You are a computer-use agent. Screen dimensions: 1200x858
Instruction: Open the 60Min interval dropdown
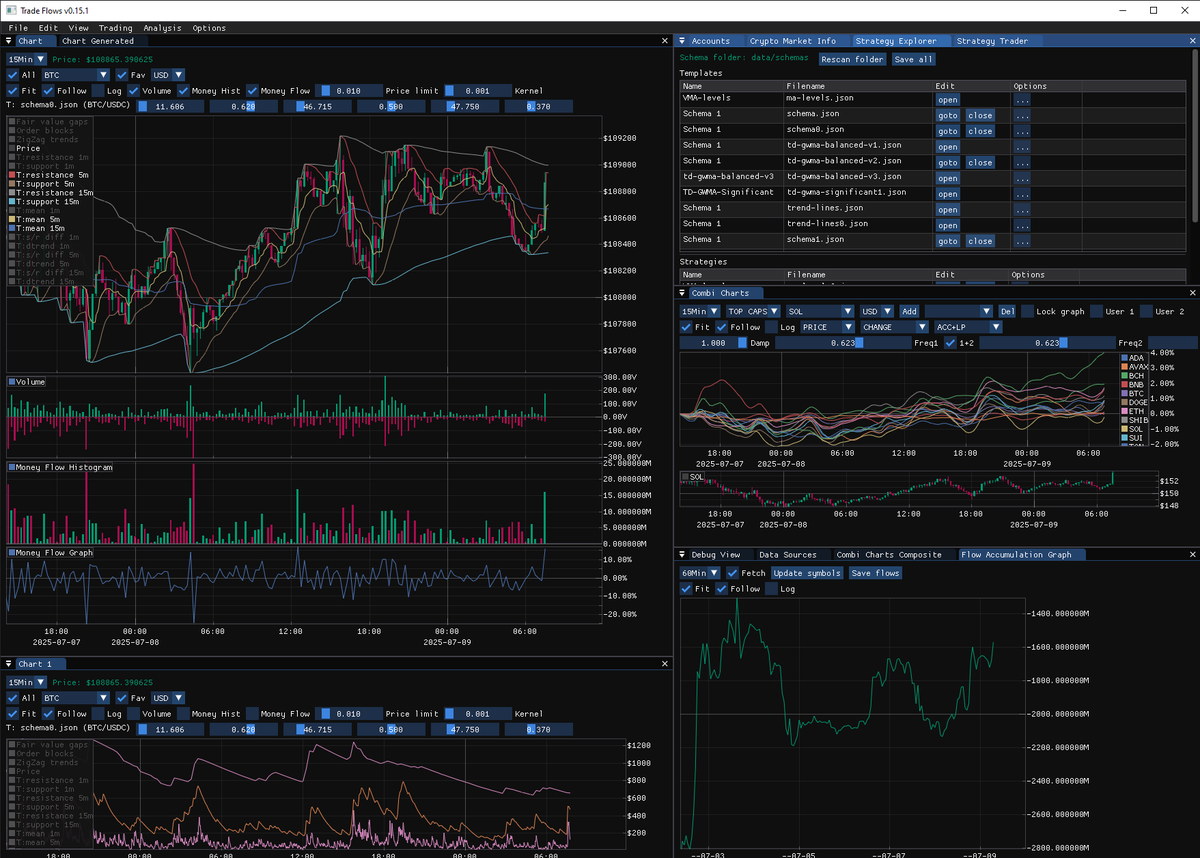[700, 573]
